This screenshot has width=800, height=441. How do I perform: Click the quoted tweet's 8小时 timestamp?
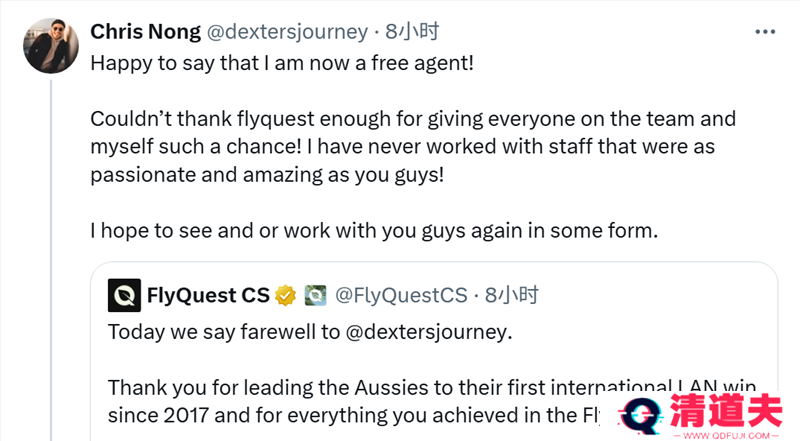511,296
